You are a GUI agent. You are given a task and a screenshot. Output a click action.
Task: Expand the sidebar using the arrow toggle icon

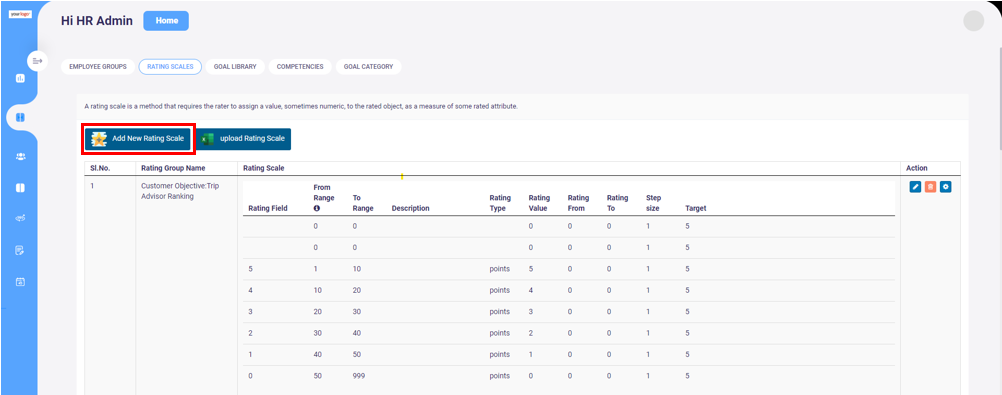(x=37, y=61)
